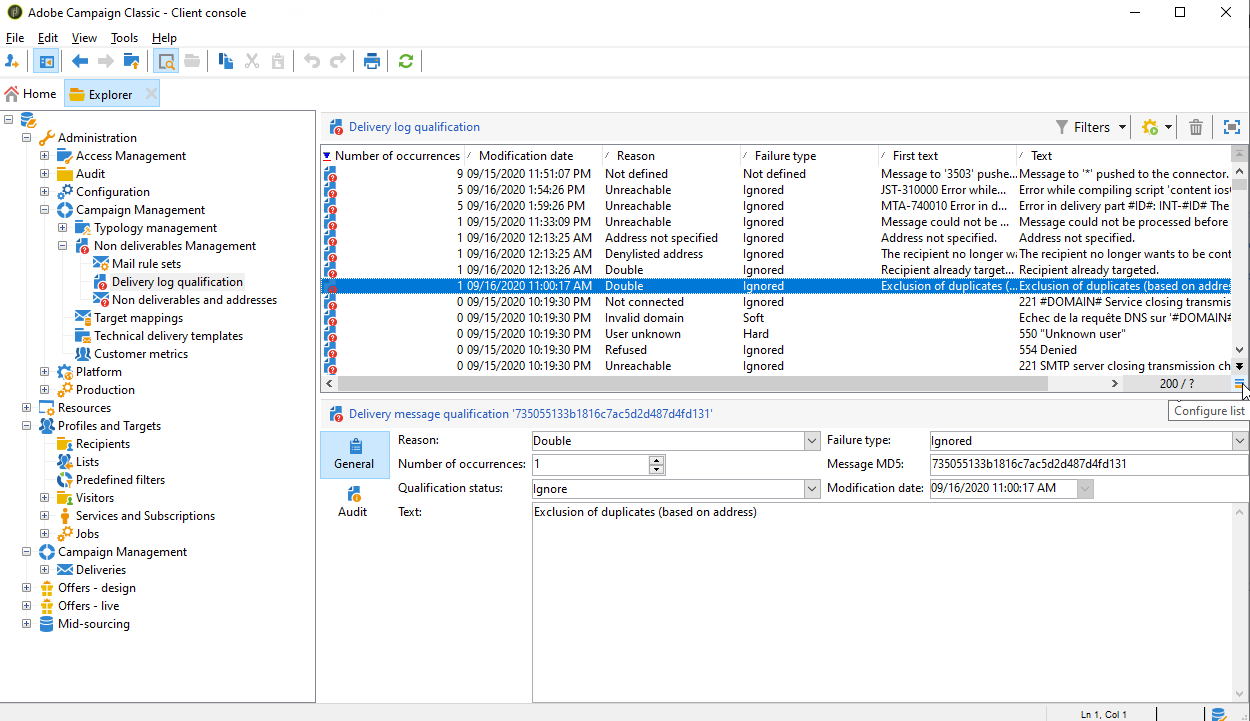Open the Tools menu
This screenshot has width=1250, height=721.
[124, 38]
